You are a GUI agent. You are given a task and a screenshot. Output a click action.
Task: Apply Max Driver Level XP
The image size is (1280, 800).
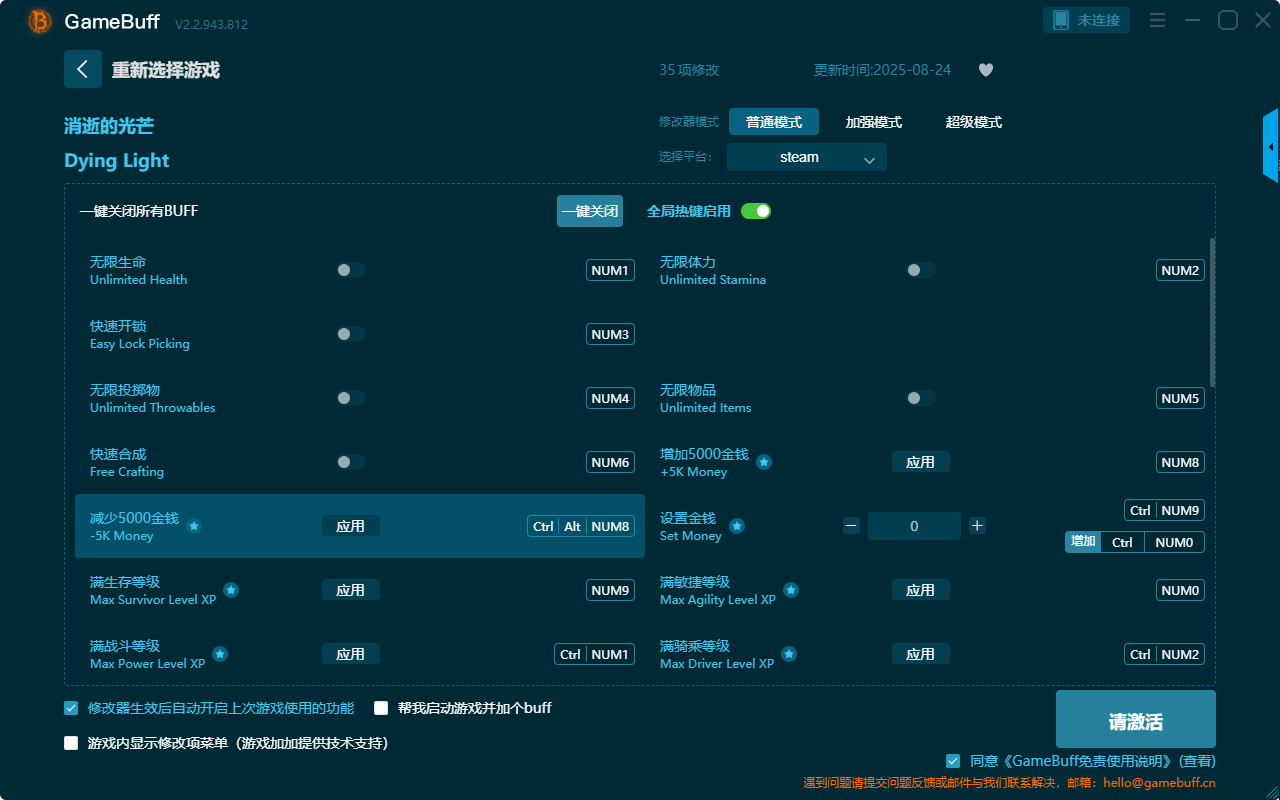pos(921,654)
